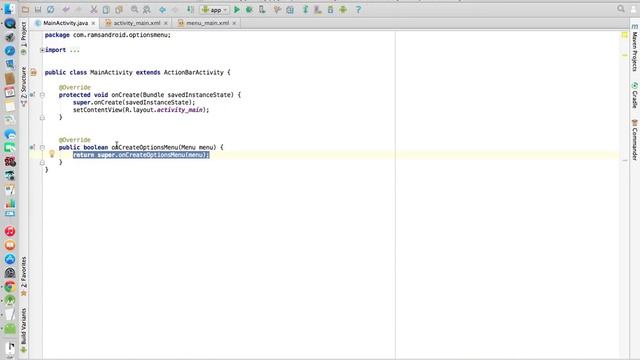Click the green Run play button
Screen dimensions: 640x360
(237, 9)
